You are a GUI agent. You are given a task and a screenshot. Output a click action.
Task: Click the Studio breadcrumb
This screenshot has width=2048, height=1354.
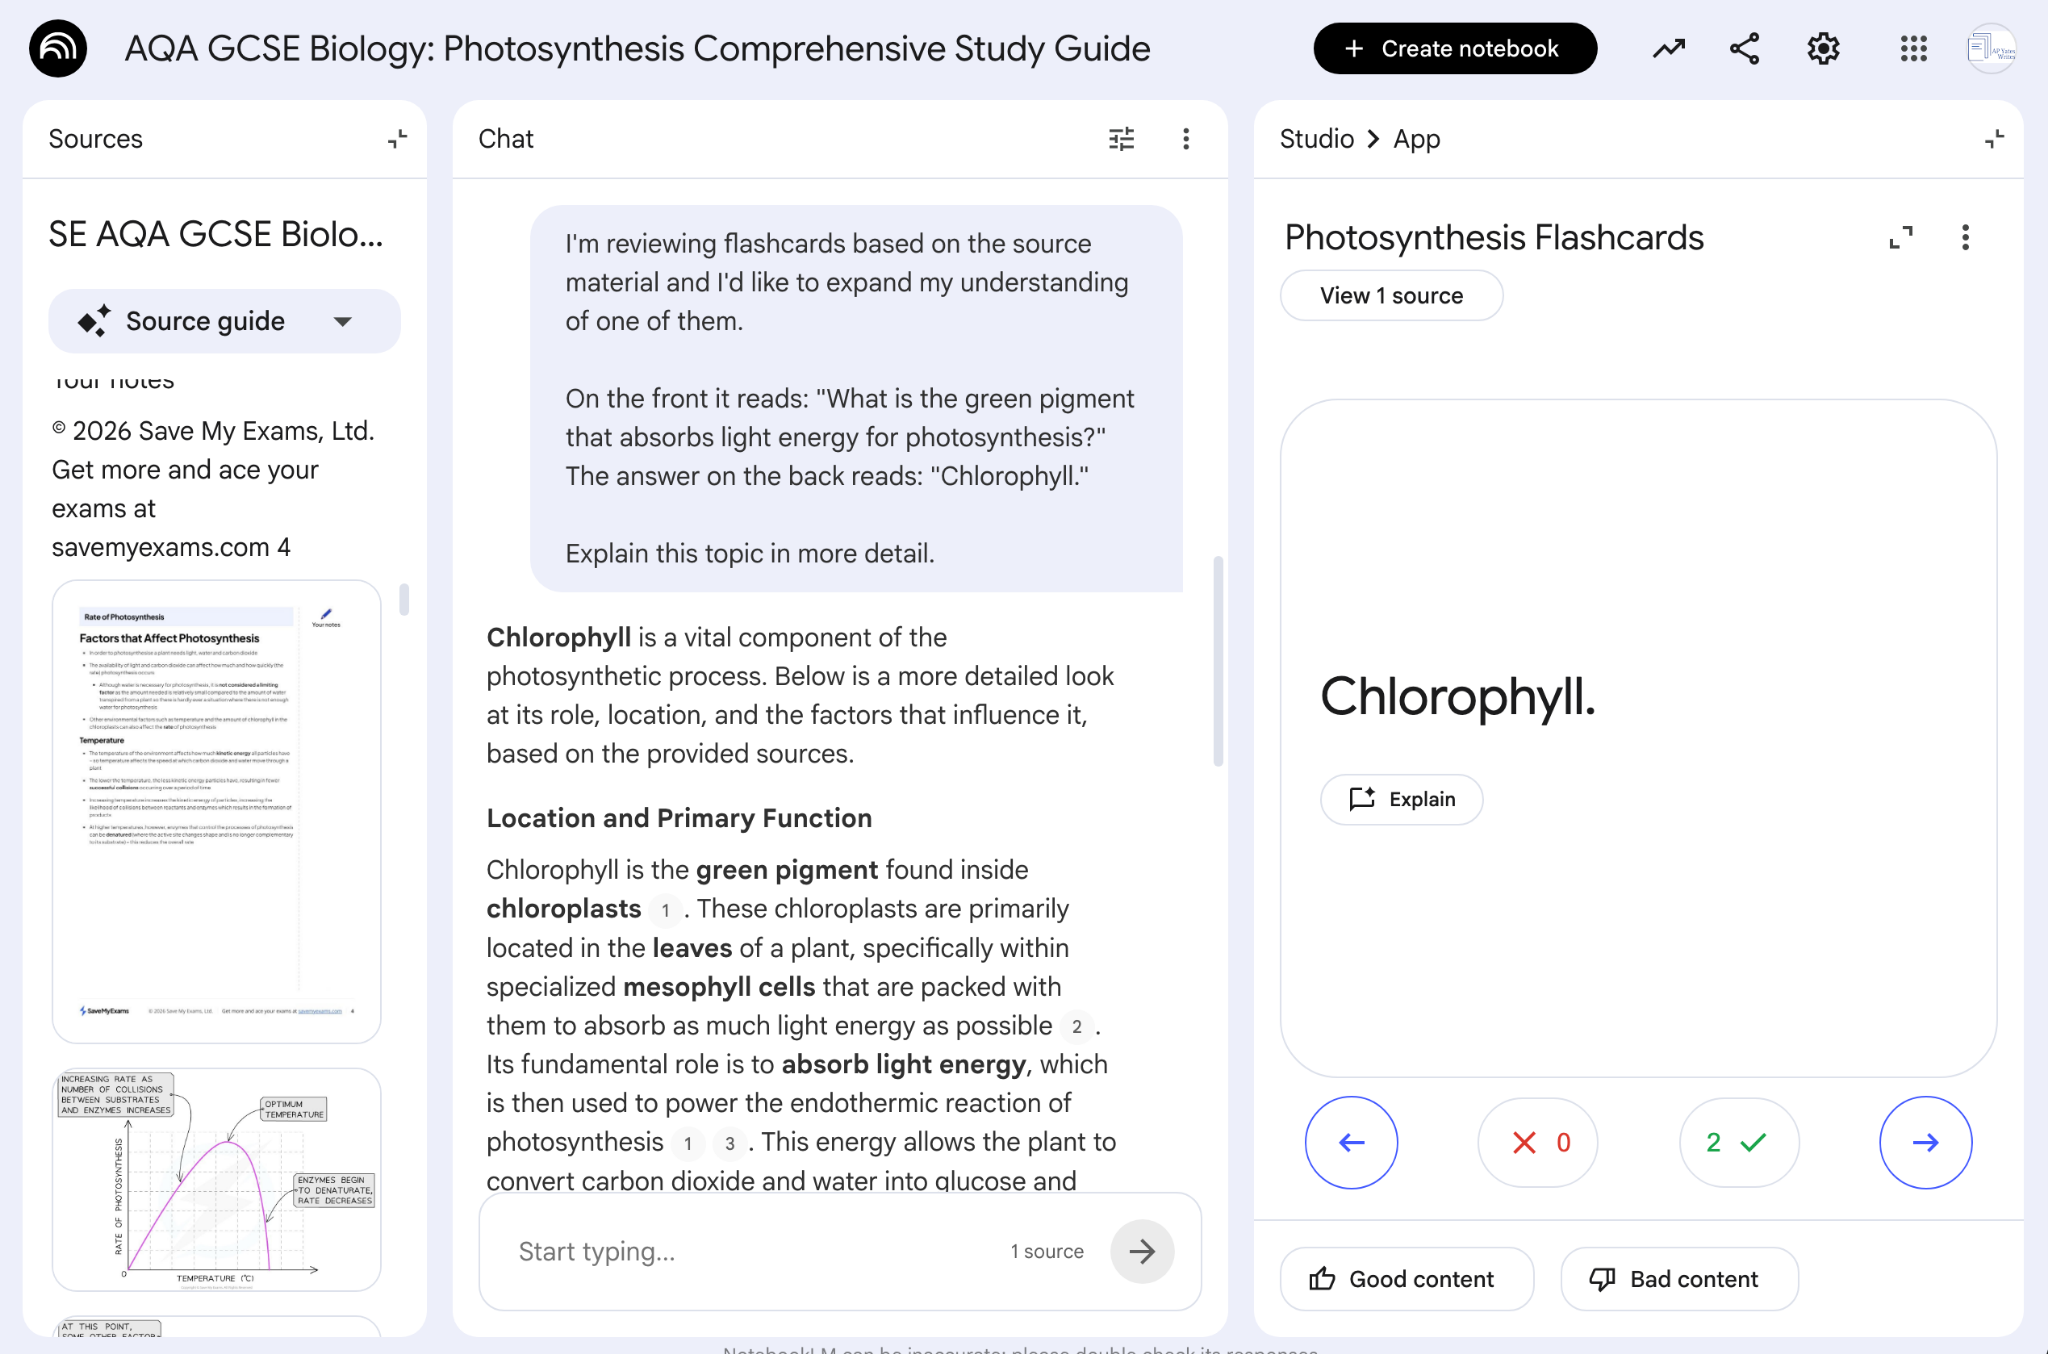click(x=1316, y=139)
